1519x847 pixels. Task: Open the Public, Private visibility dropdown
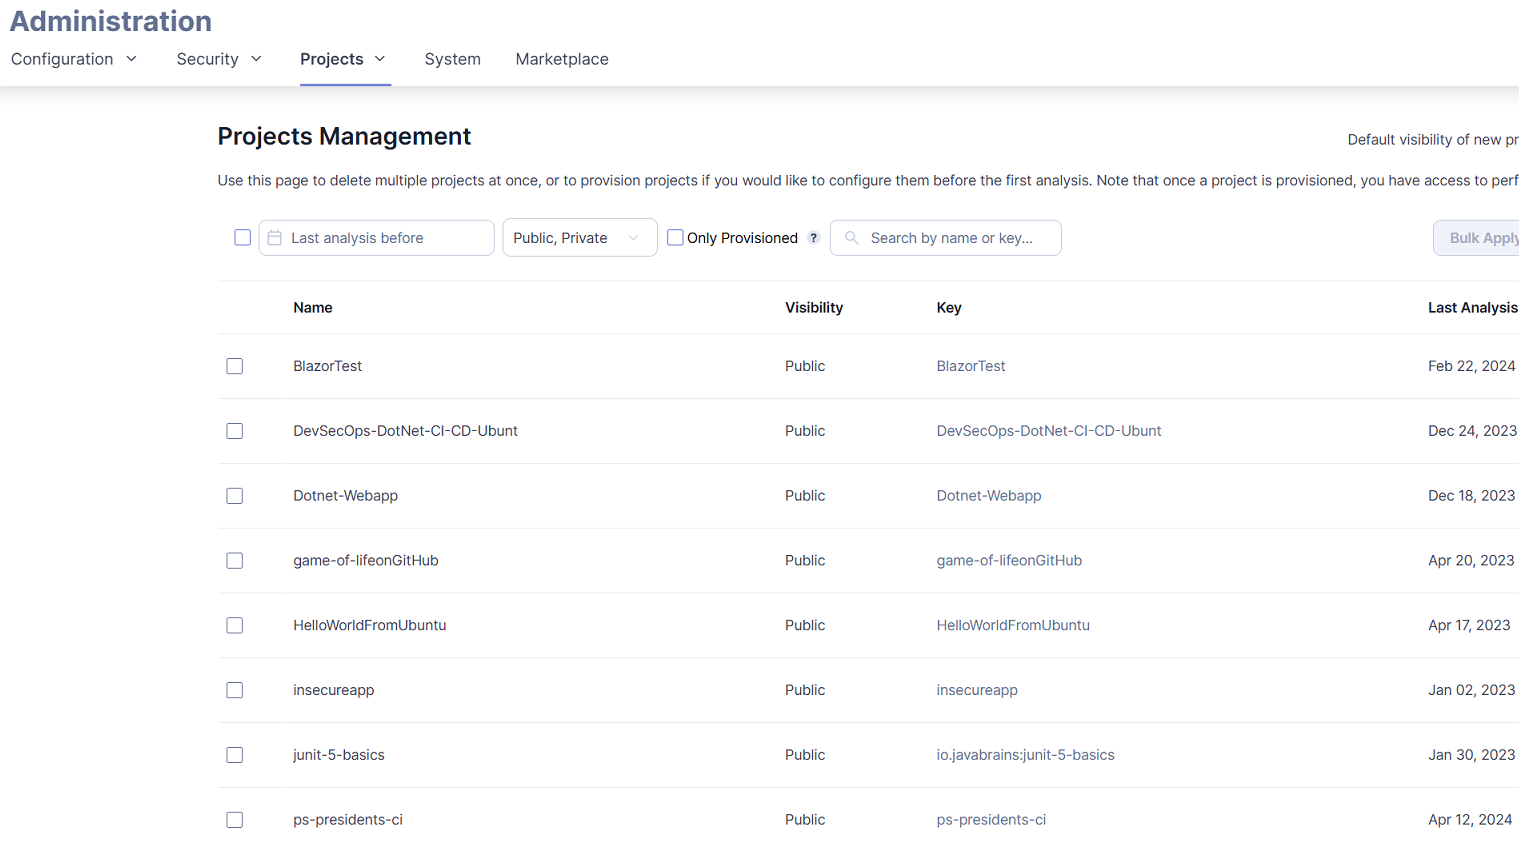click(579, 238)
